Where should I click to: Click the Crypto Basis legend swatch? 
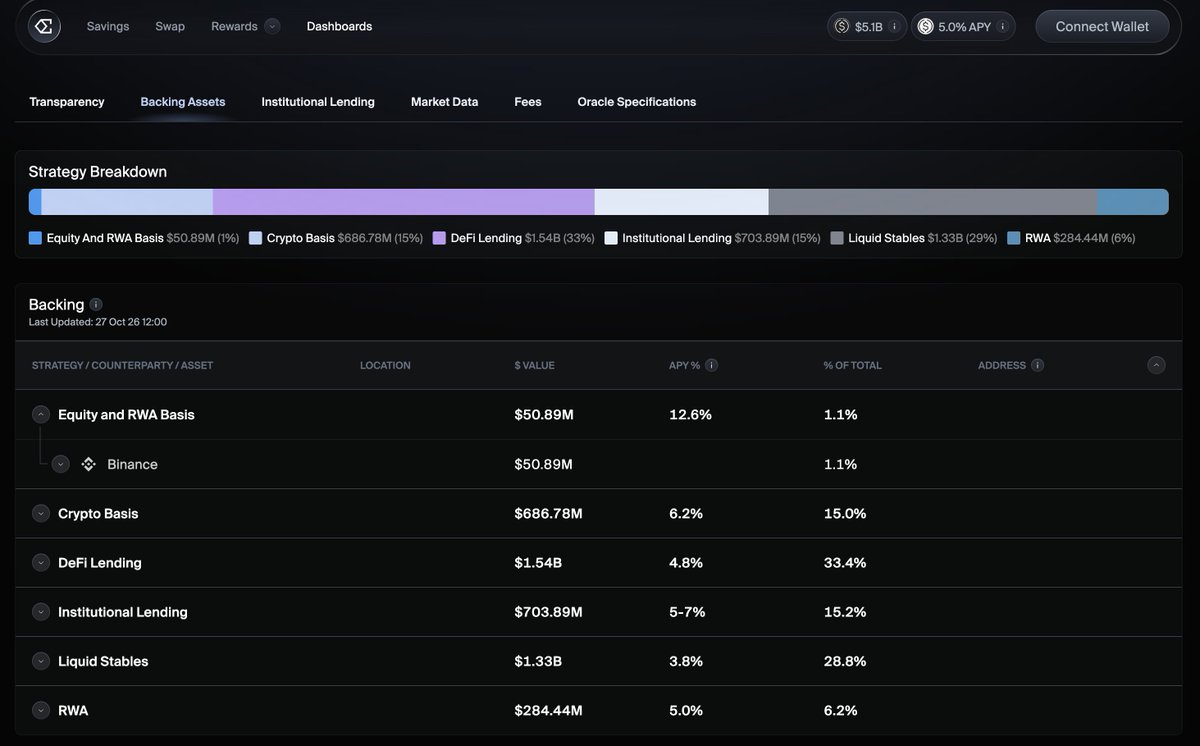pos(255,238)
